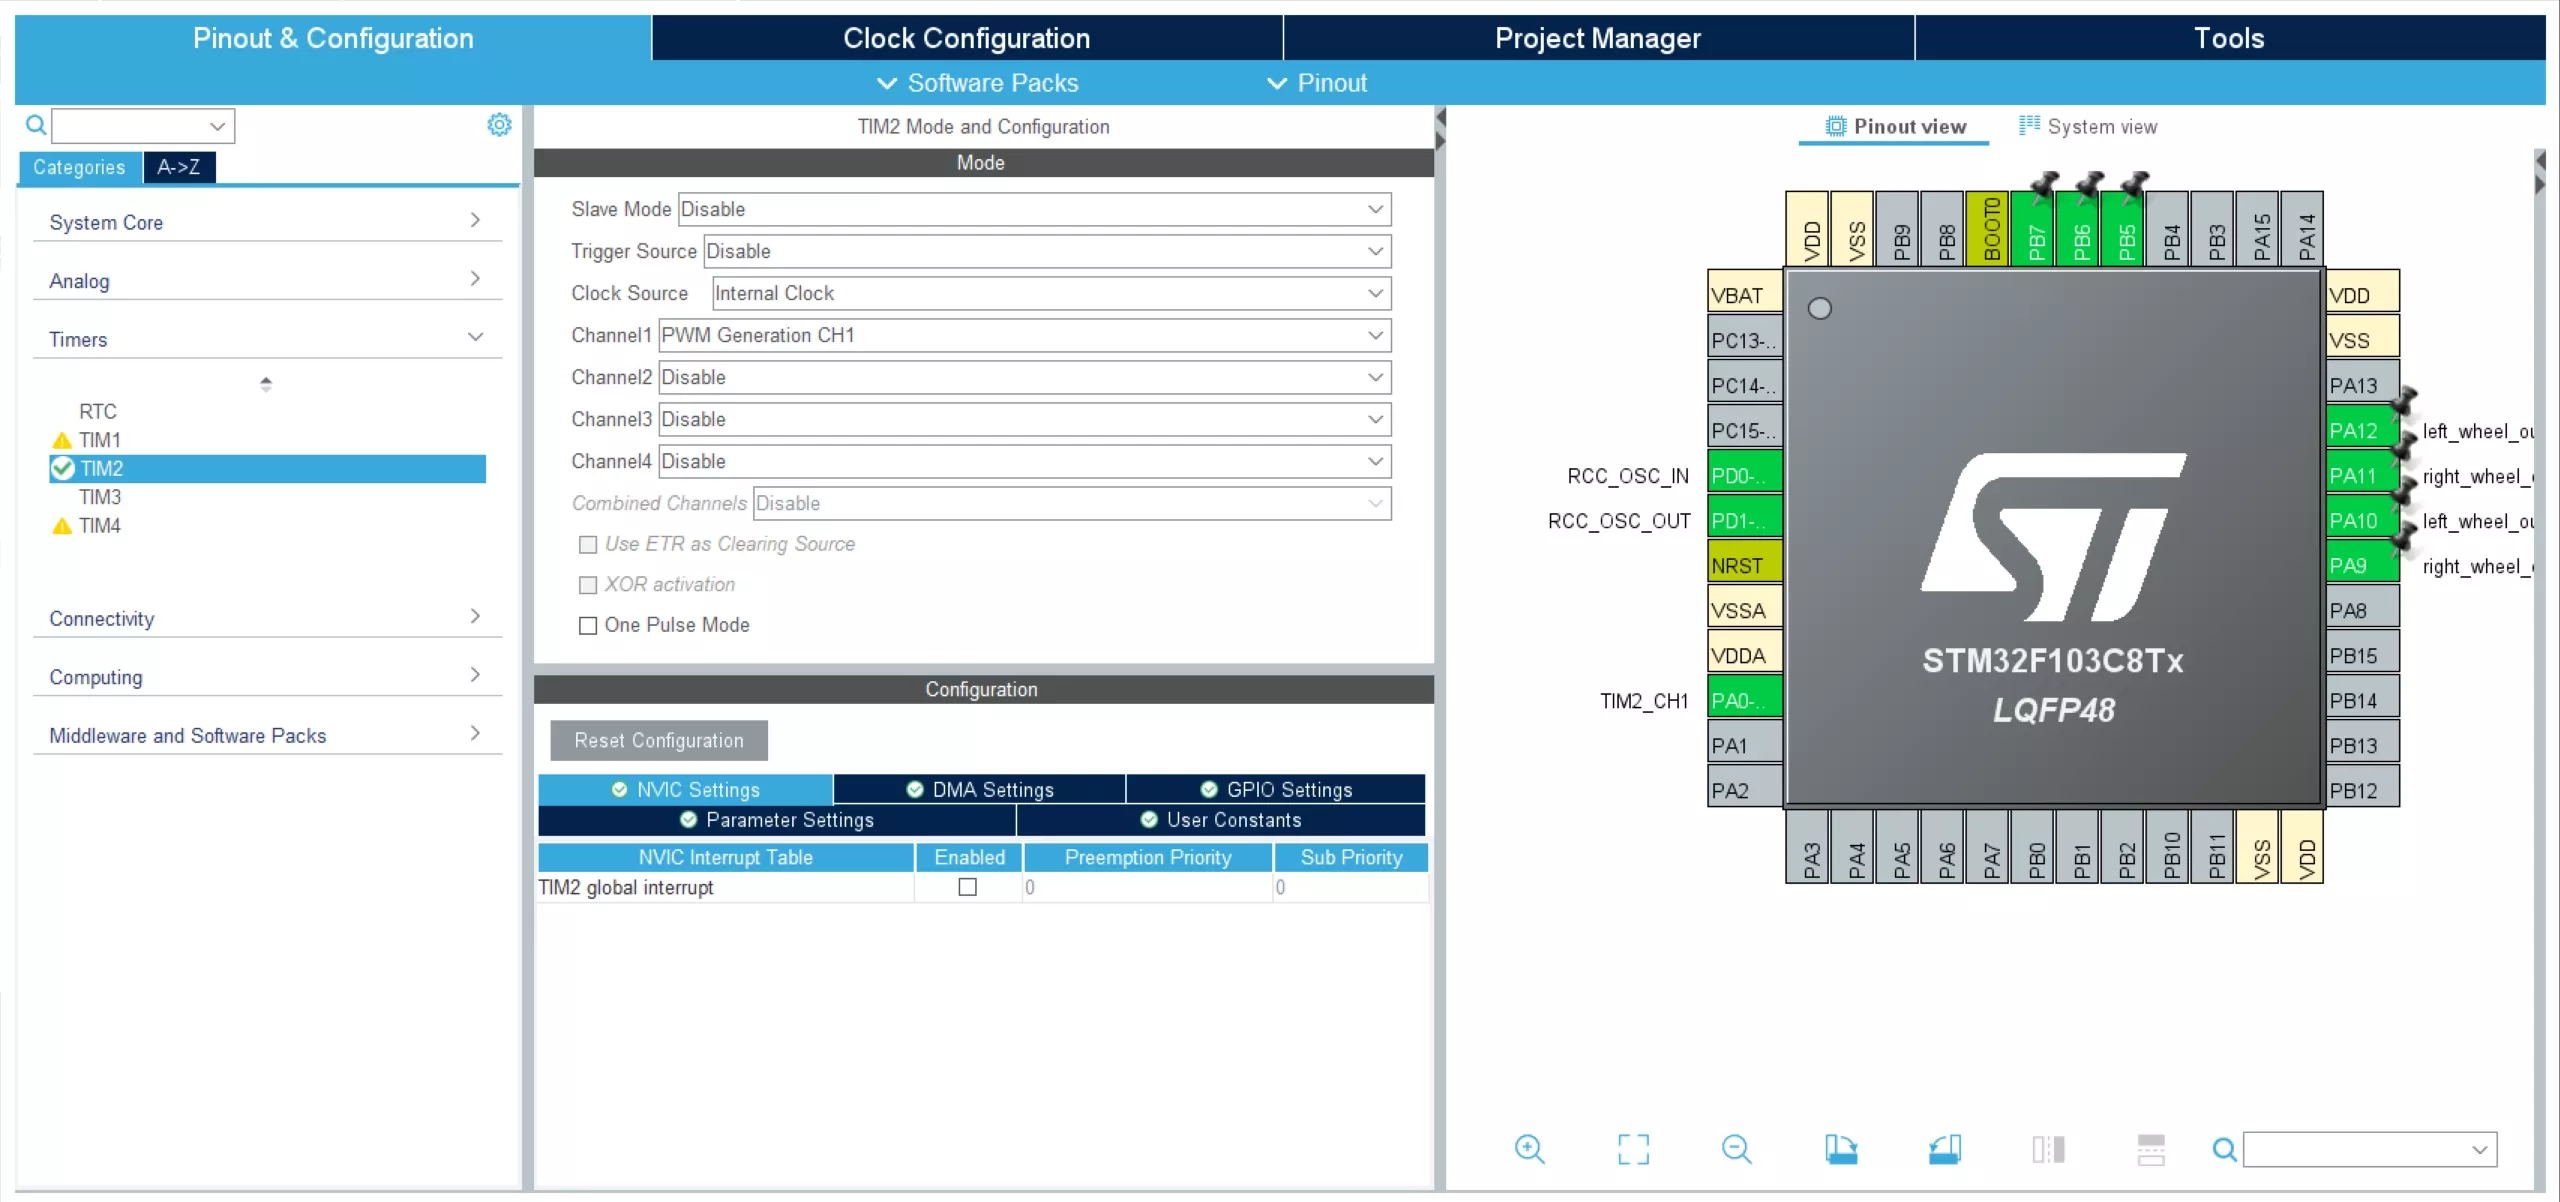This screenshot has height=1202, width=2560.
Task: Click the pin search icon below the chip
Action: pos(2224,1150)
